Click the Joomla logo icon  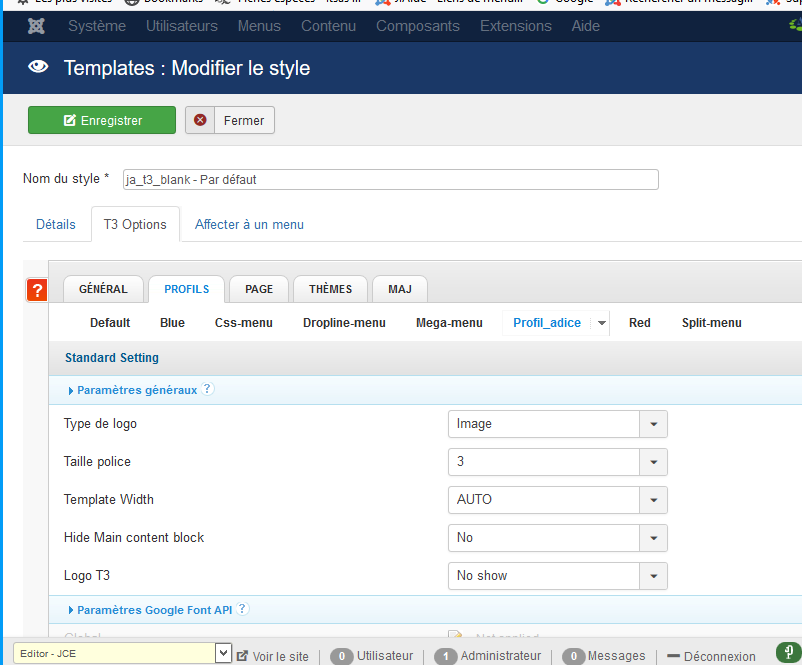tap(37, 26)
